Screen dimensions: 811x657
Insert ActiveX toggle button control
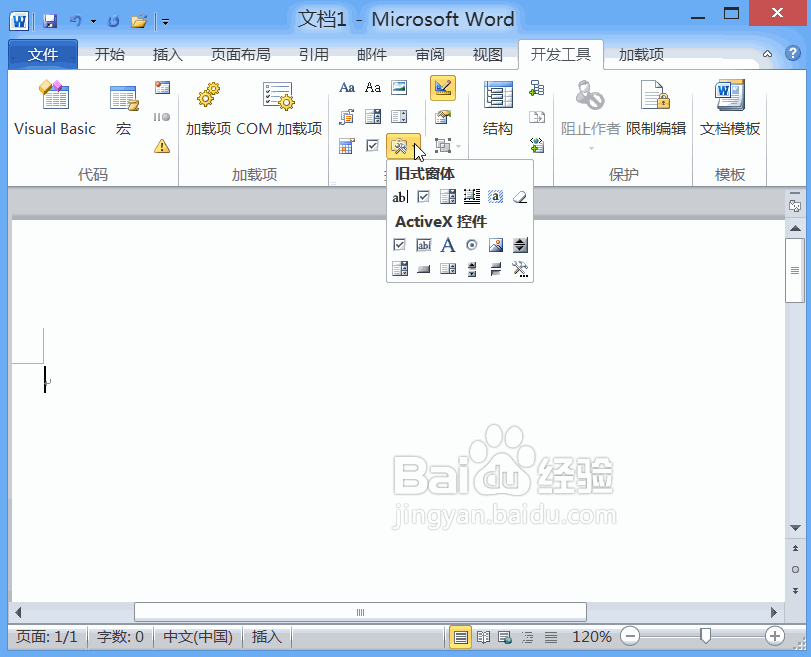[495, 269]
